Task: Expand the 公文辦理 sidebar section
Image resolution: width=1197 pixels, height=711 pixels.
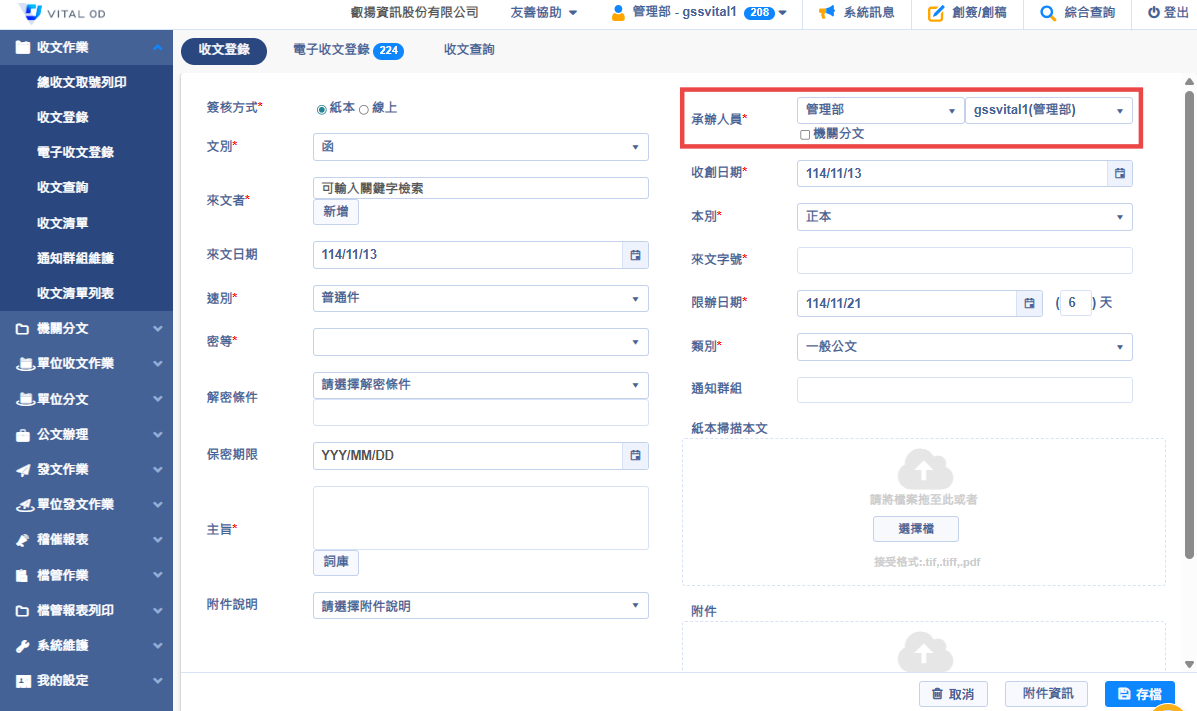Action: click(88, 434)
